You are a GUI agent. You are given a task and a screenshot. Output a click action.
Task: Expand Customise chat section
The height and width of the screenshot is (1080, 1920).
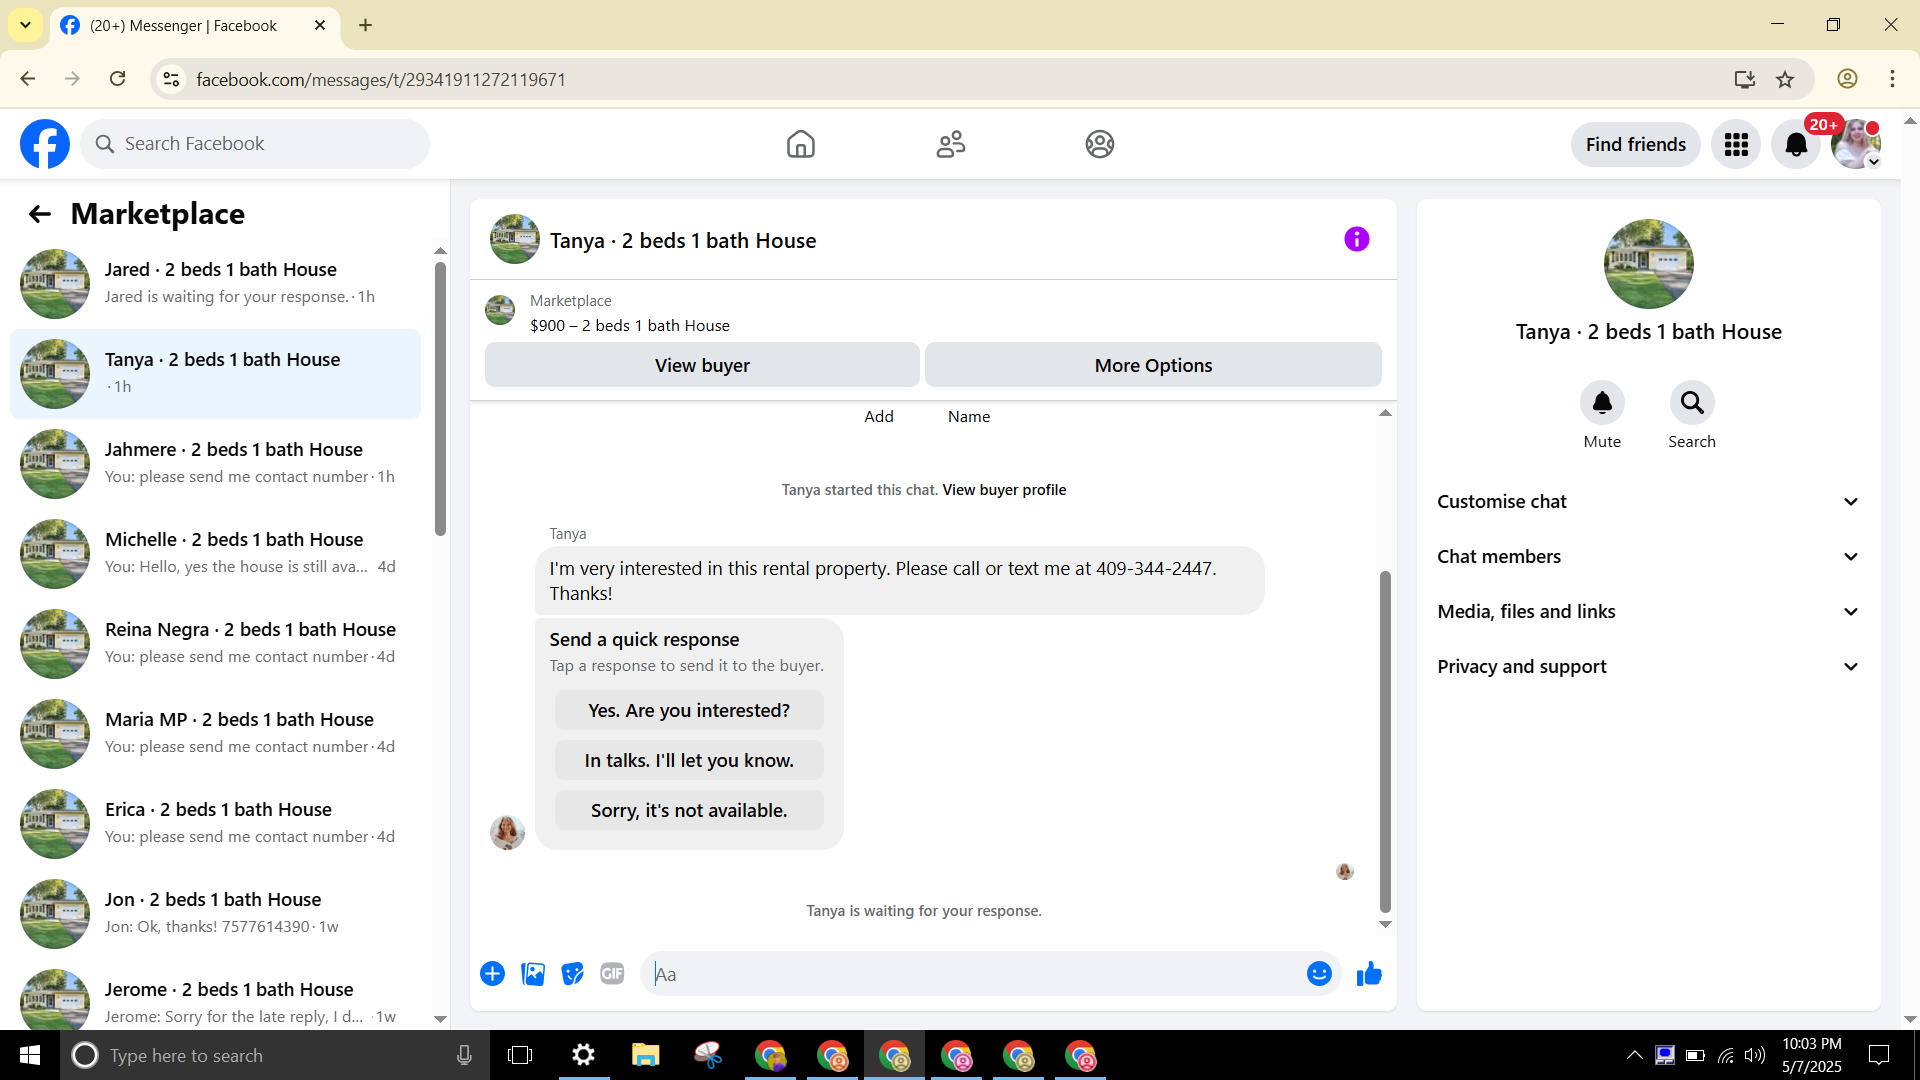1648,502
